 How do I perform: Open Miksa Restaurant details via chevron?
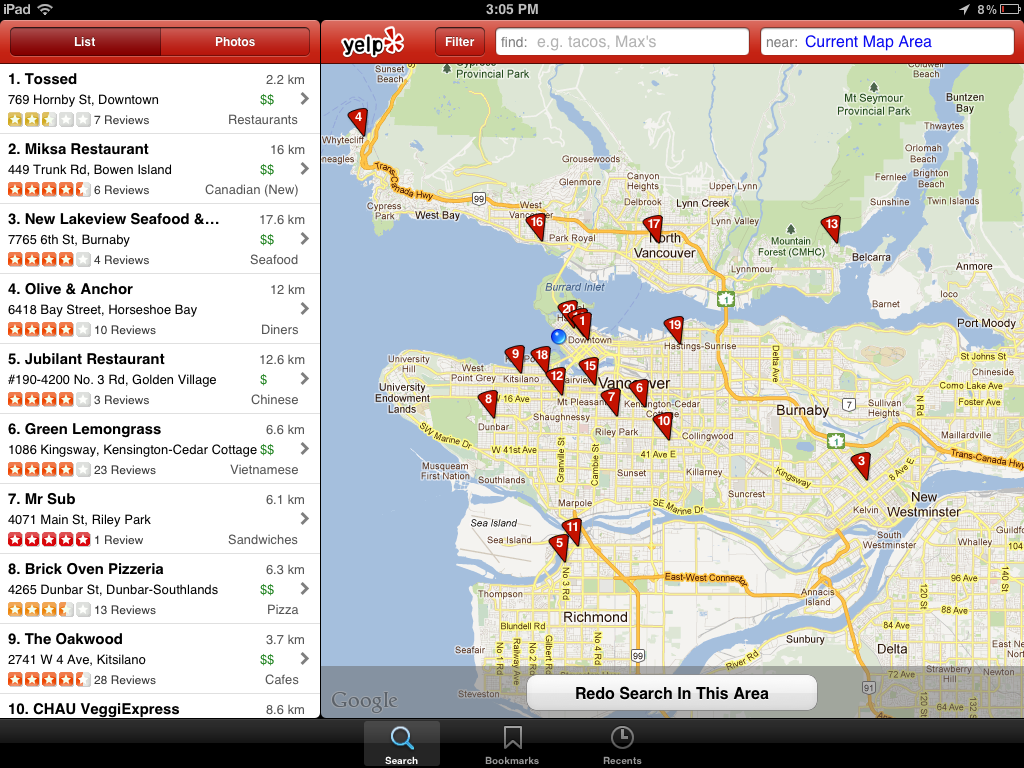[304, 169]
